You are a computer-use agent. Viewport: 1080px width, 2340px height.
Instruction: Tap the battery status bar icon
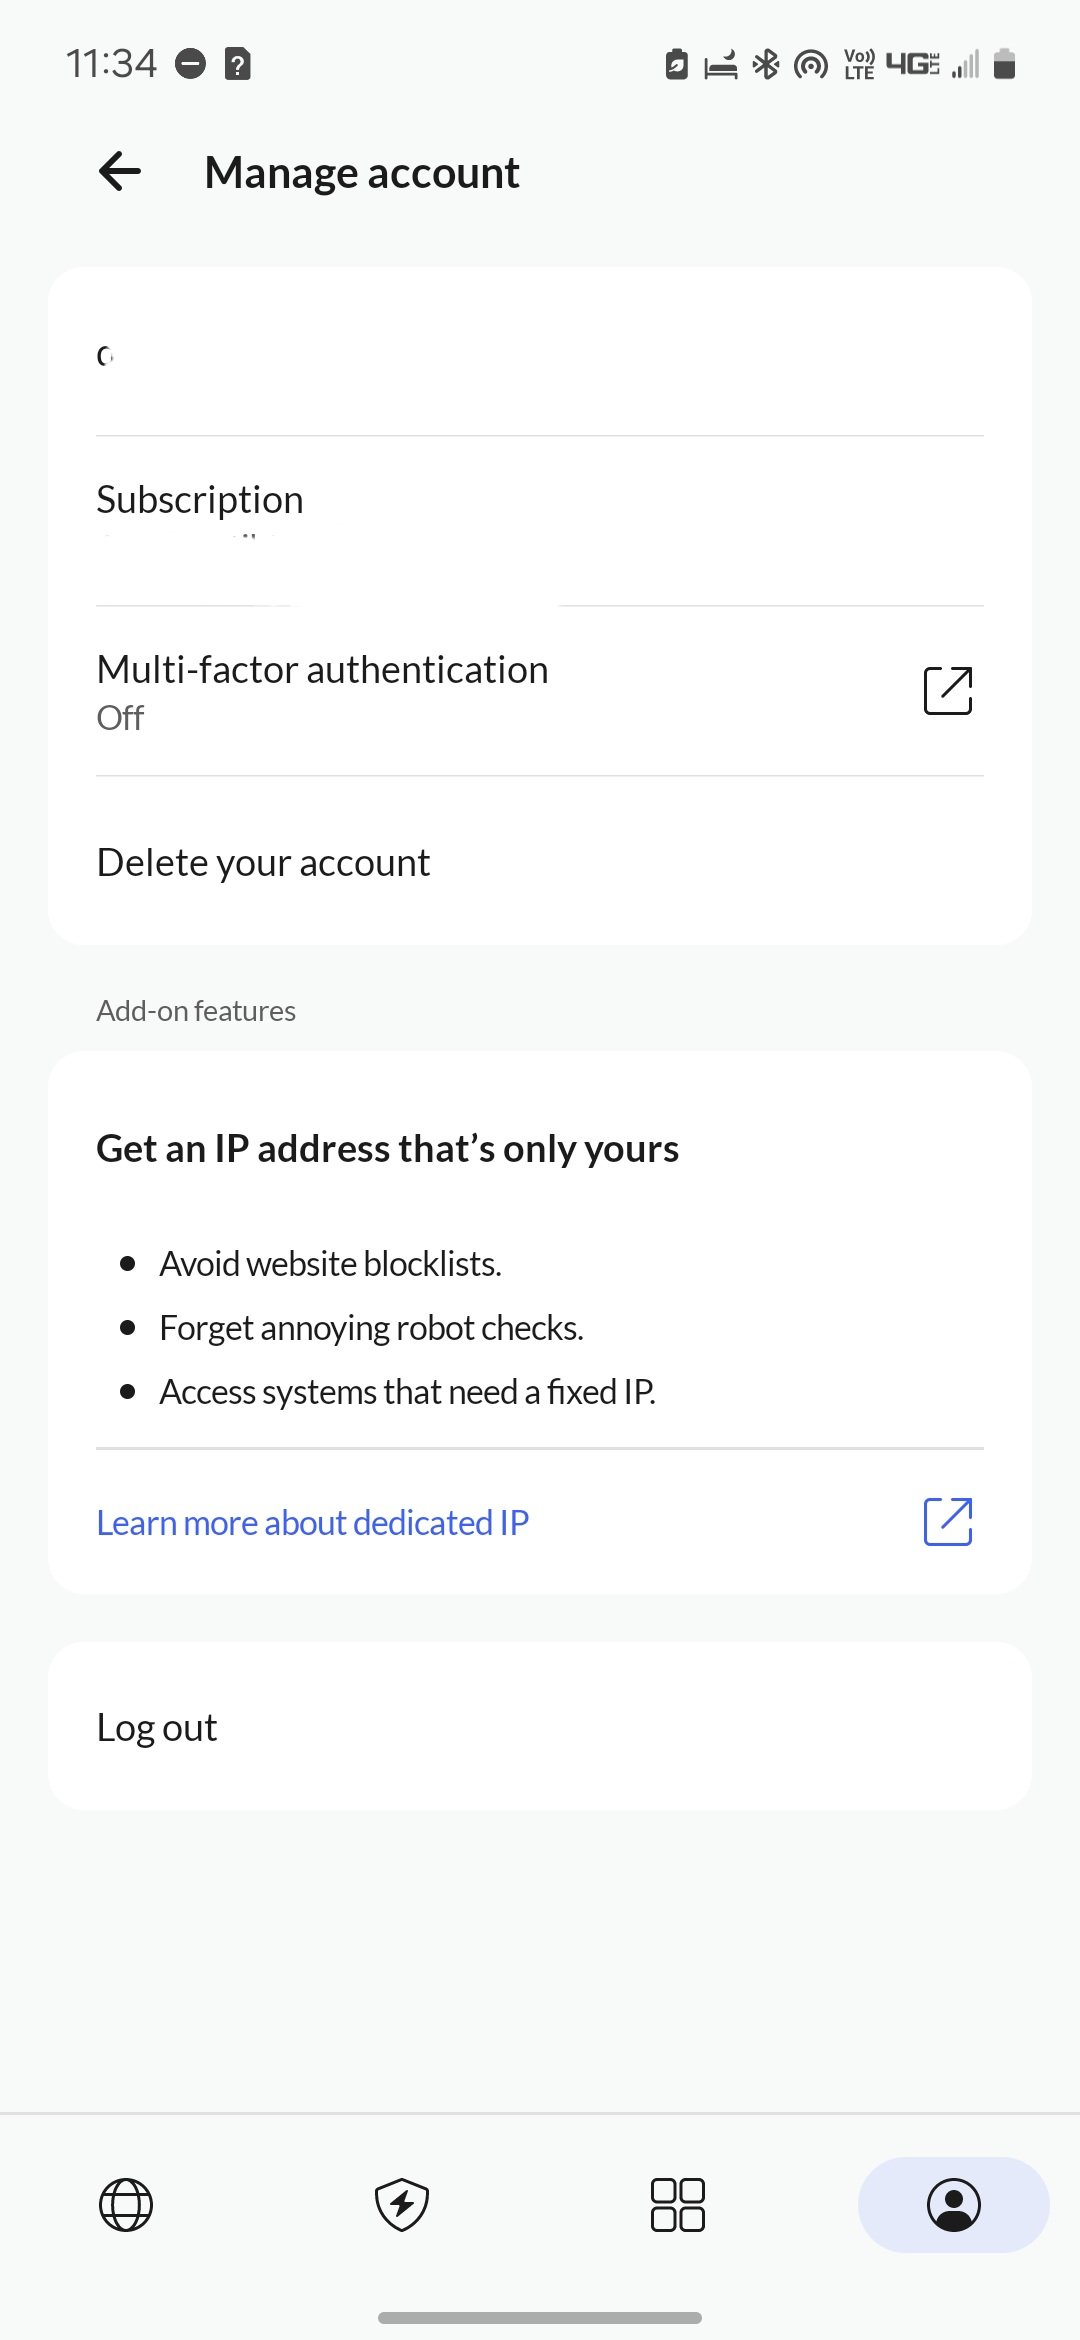coord(1005,65)
